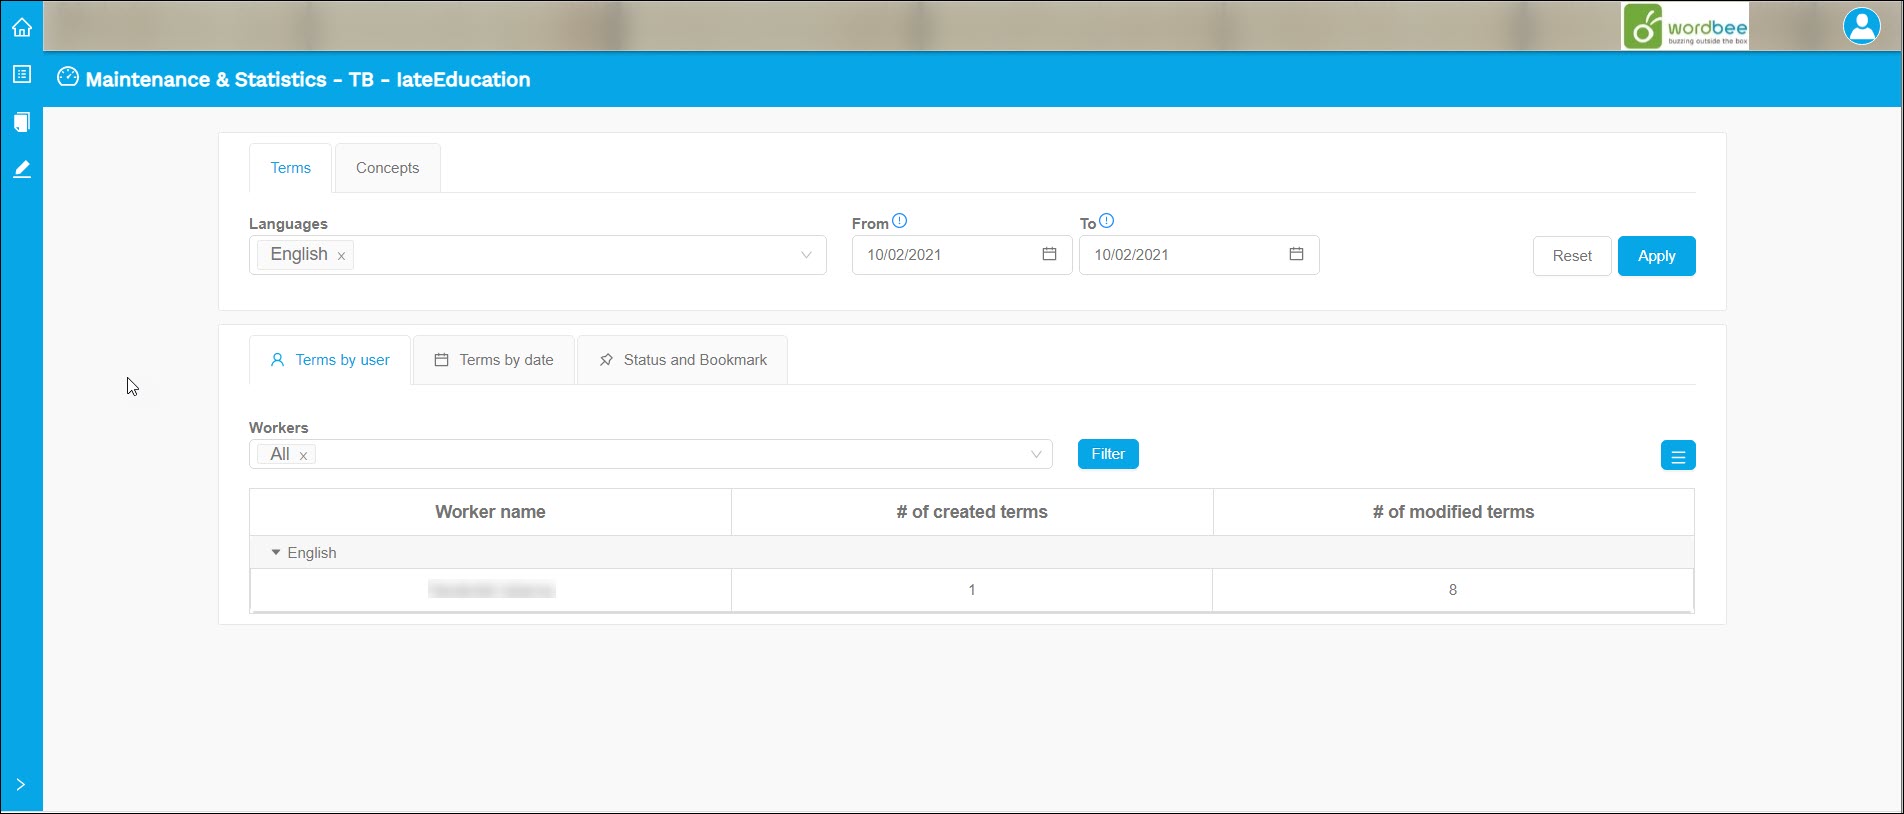
Task: Expand the Workers dropdown
Action: tap(1036, 454)
